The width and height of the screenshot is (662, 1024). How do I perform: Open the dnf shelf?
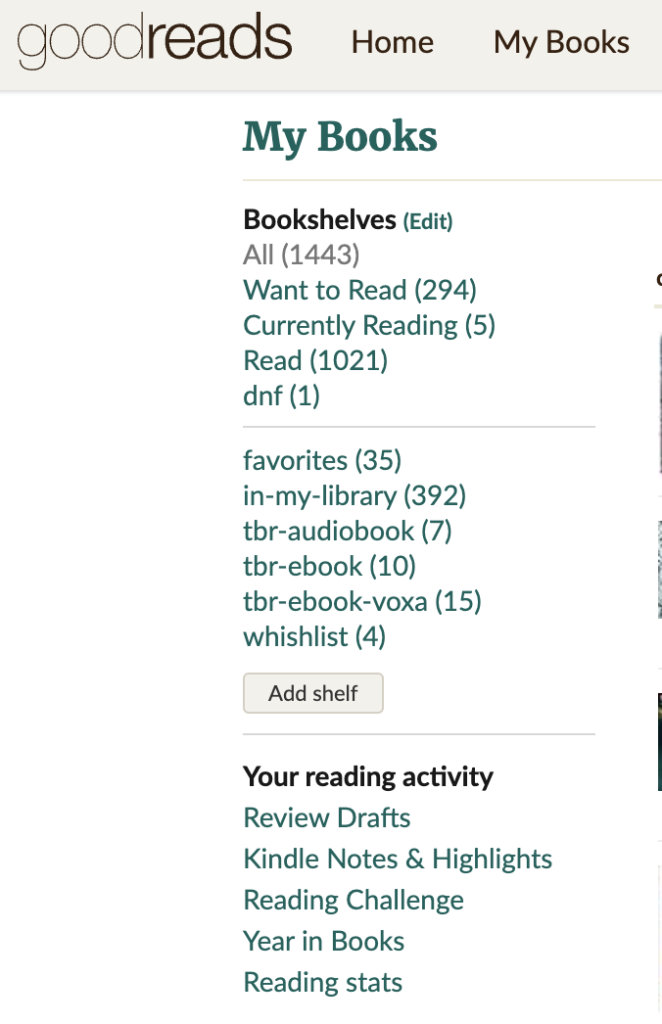point(281,396)
